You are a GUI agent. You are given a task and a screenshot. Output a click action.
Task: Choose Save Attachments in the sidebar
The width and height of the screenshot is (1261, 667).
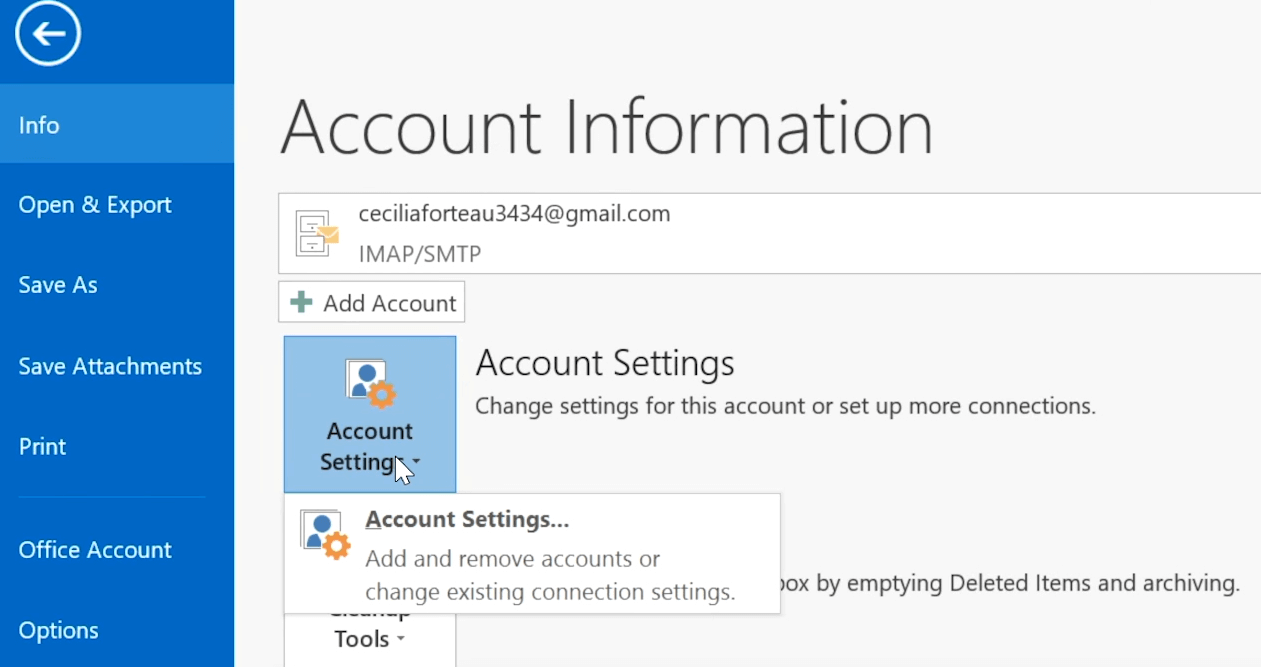pos(117,366)
